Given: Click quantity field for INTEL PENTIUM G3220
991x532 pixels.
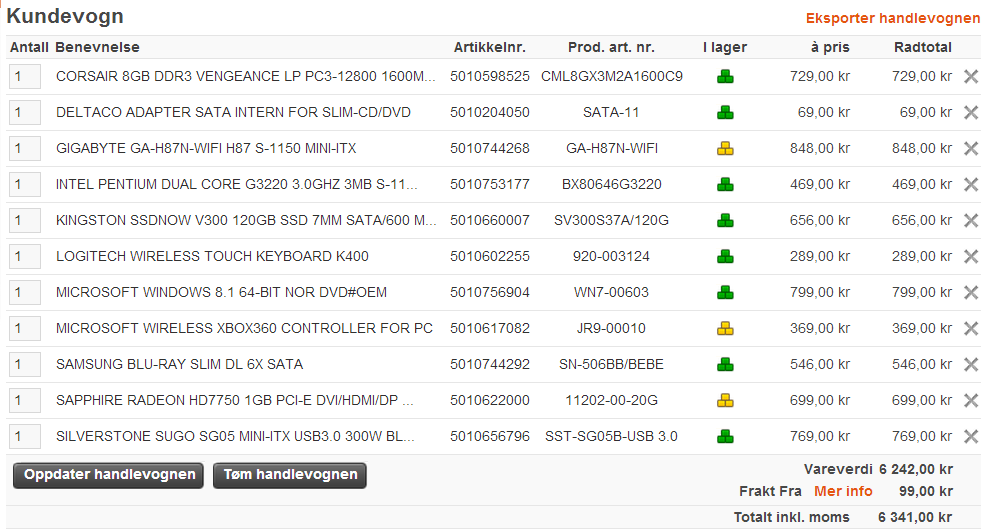Looking at the screenshot, I should pos(25,184).
